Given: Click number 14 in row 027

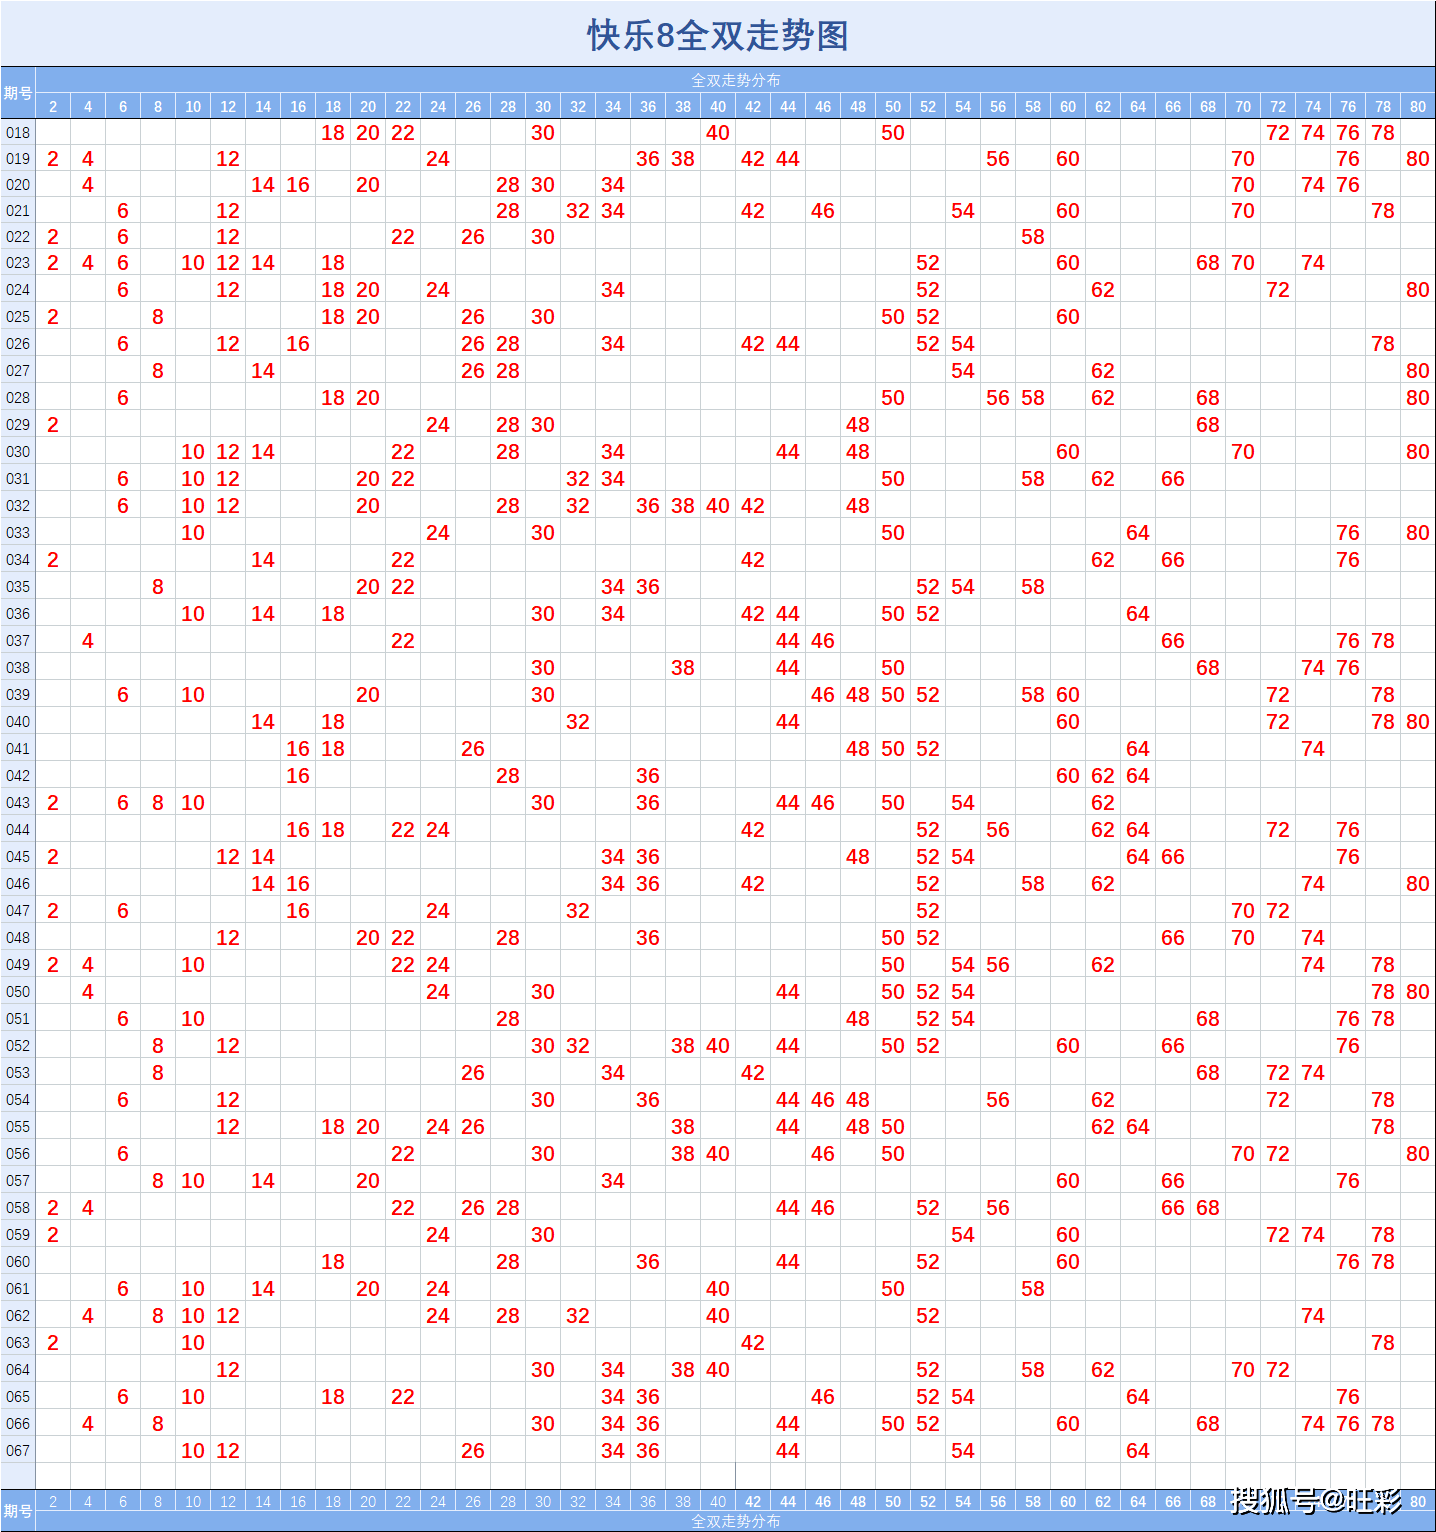Looking at the screenshot, I should point(263,371).
